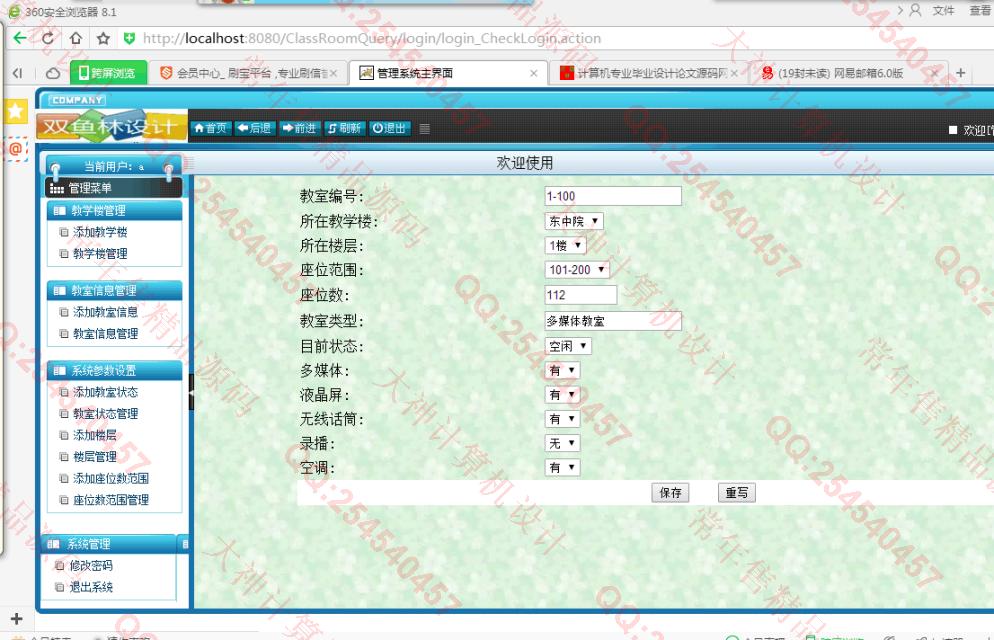Viewport: 994px width, 640px height.
Task: Collapse the 教学楼管理 section
Action: point(114,210)
